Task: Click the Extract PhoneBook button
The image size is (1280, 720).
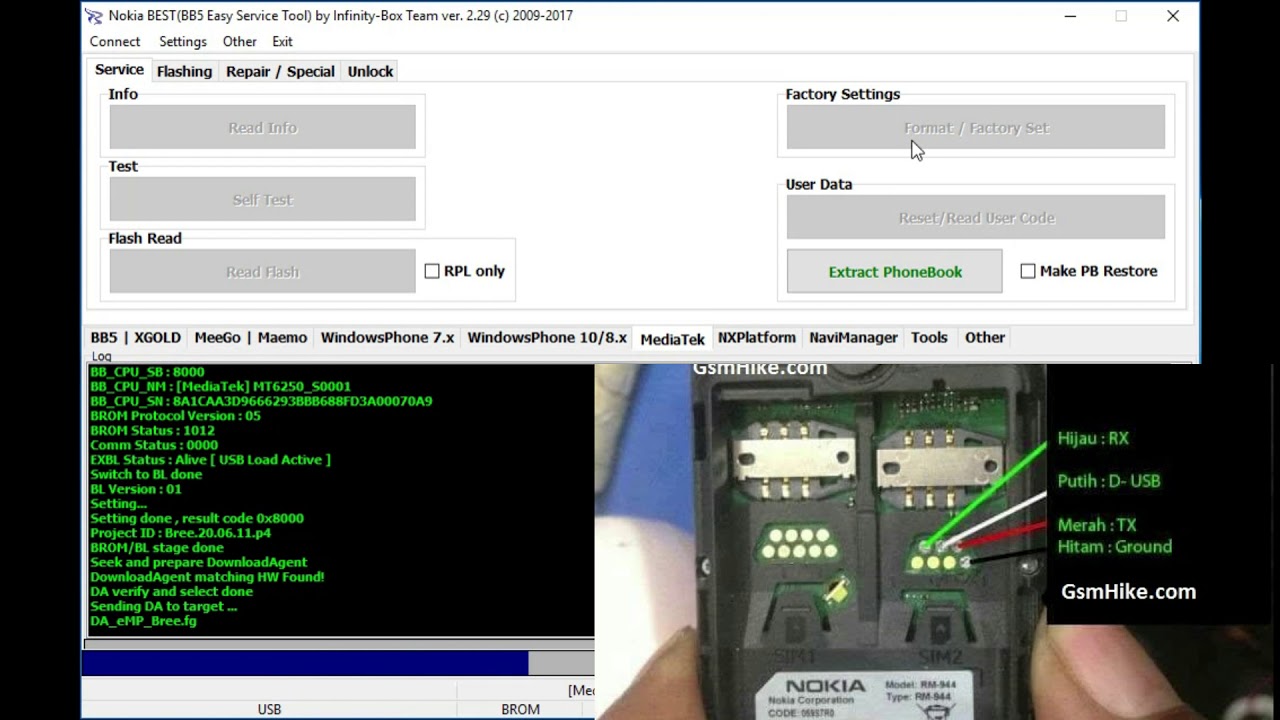Action: (894, 272)
